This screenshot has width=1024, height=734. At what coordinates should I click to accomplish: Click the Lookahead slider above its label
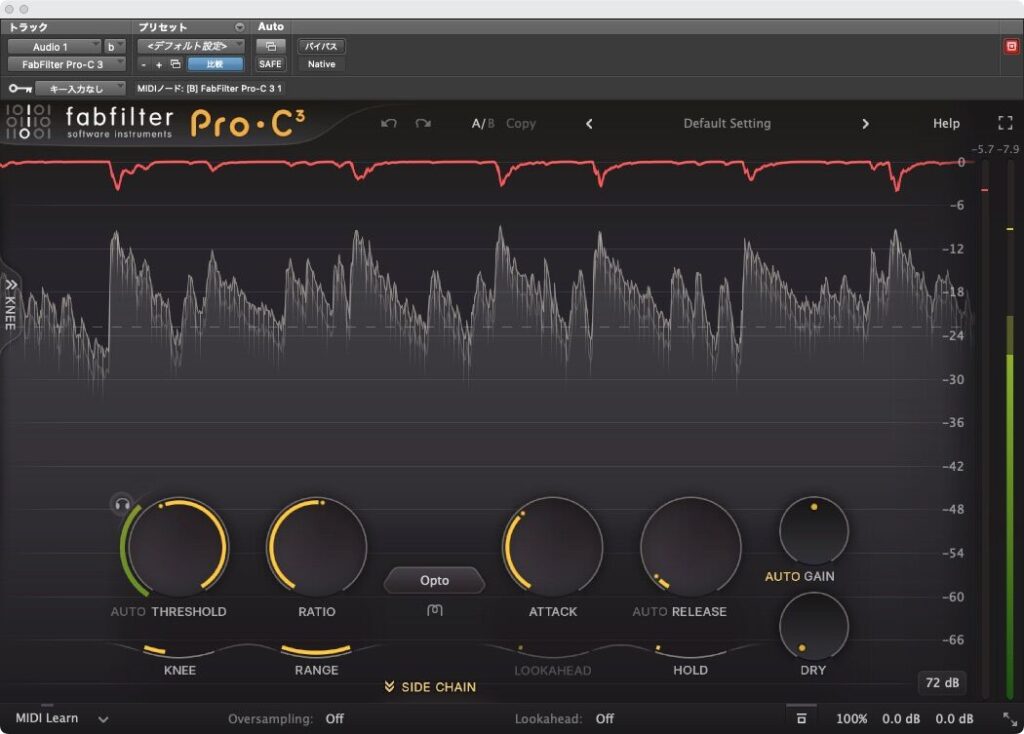[552, 650]
